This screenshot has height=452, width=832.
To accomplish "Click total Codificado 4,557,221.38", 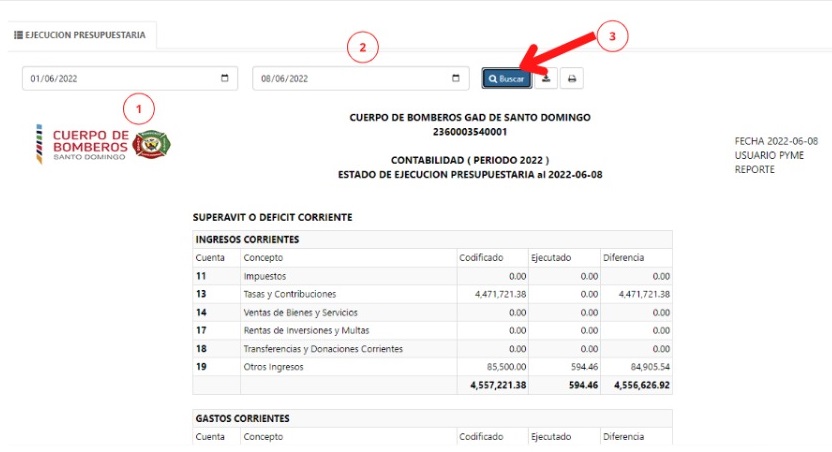I will coord(498,385).
